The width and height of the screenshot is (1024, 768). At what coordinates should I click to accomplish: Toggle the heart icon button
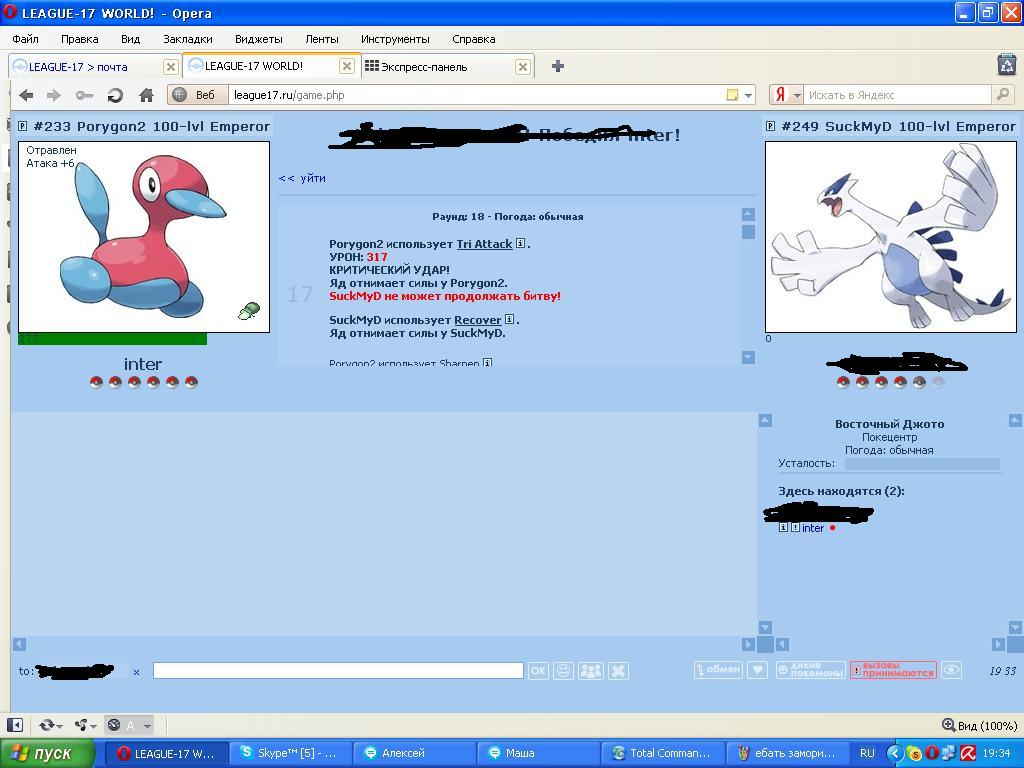(x=758, y=669)
